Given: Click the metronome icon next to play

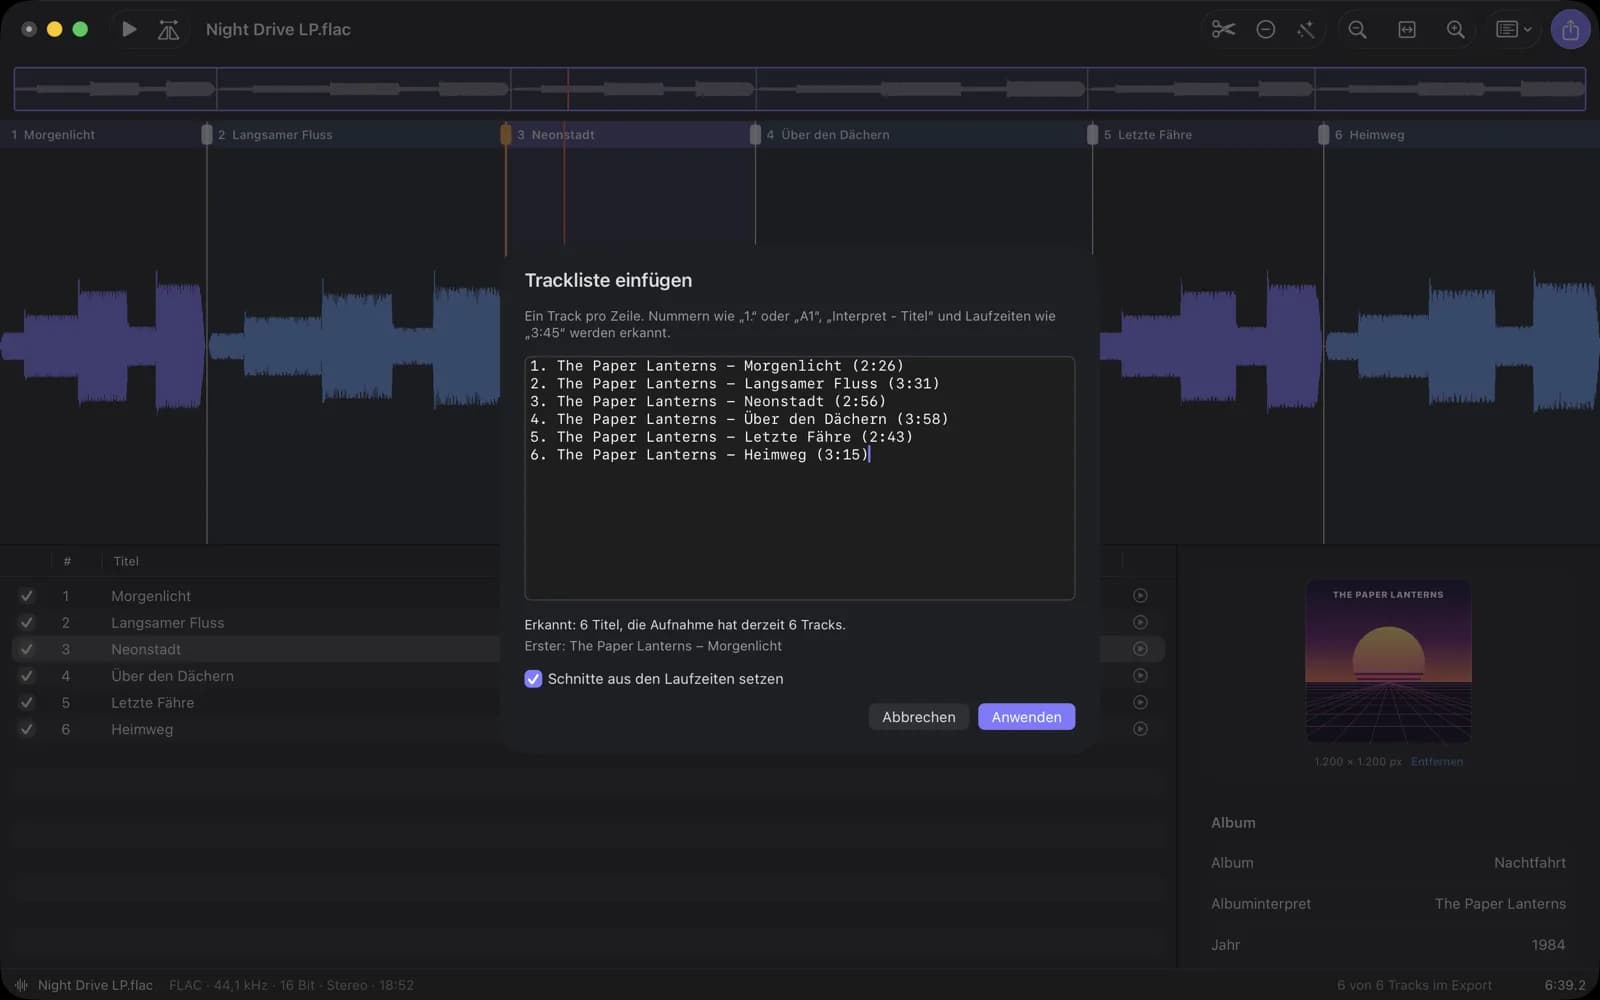Looking at the screenshot, I should 168,30.
